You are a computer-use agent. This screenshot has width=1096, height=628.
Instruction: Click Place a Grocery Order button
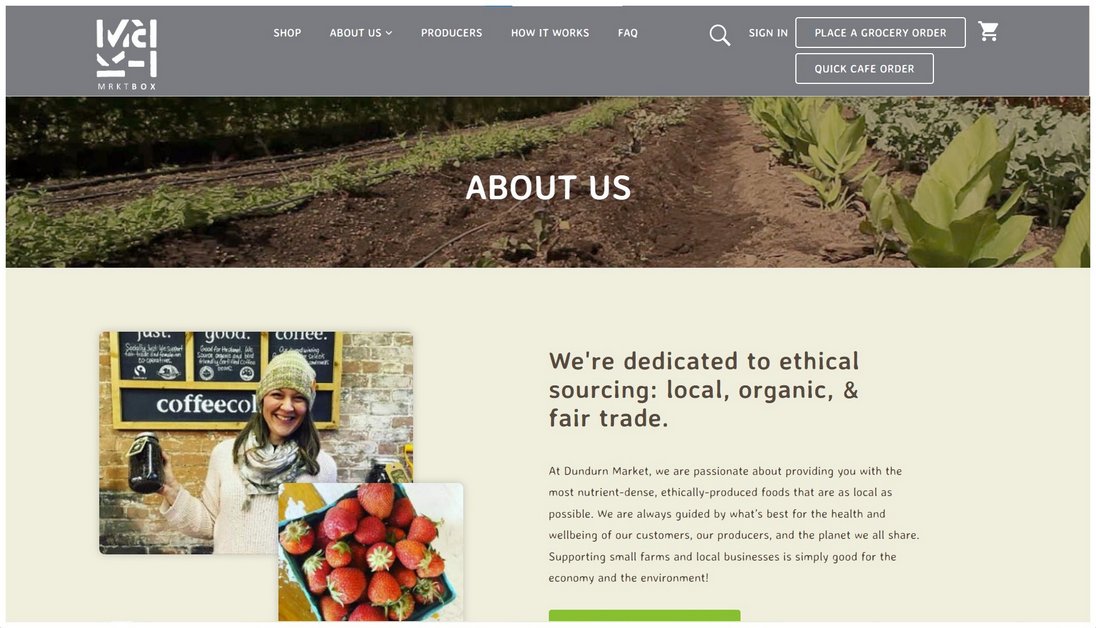(880, 33)
